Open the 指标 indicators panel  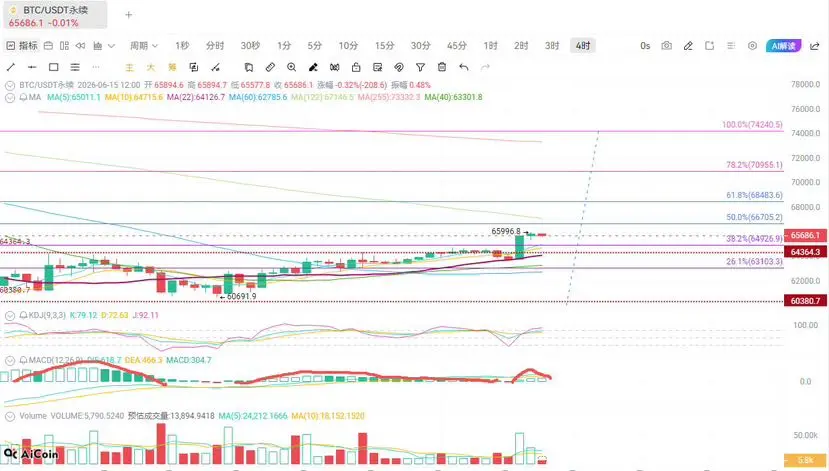[22, 46]
